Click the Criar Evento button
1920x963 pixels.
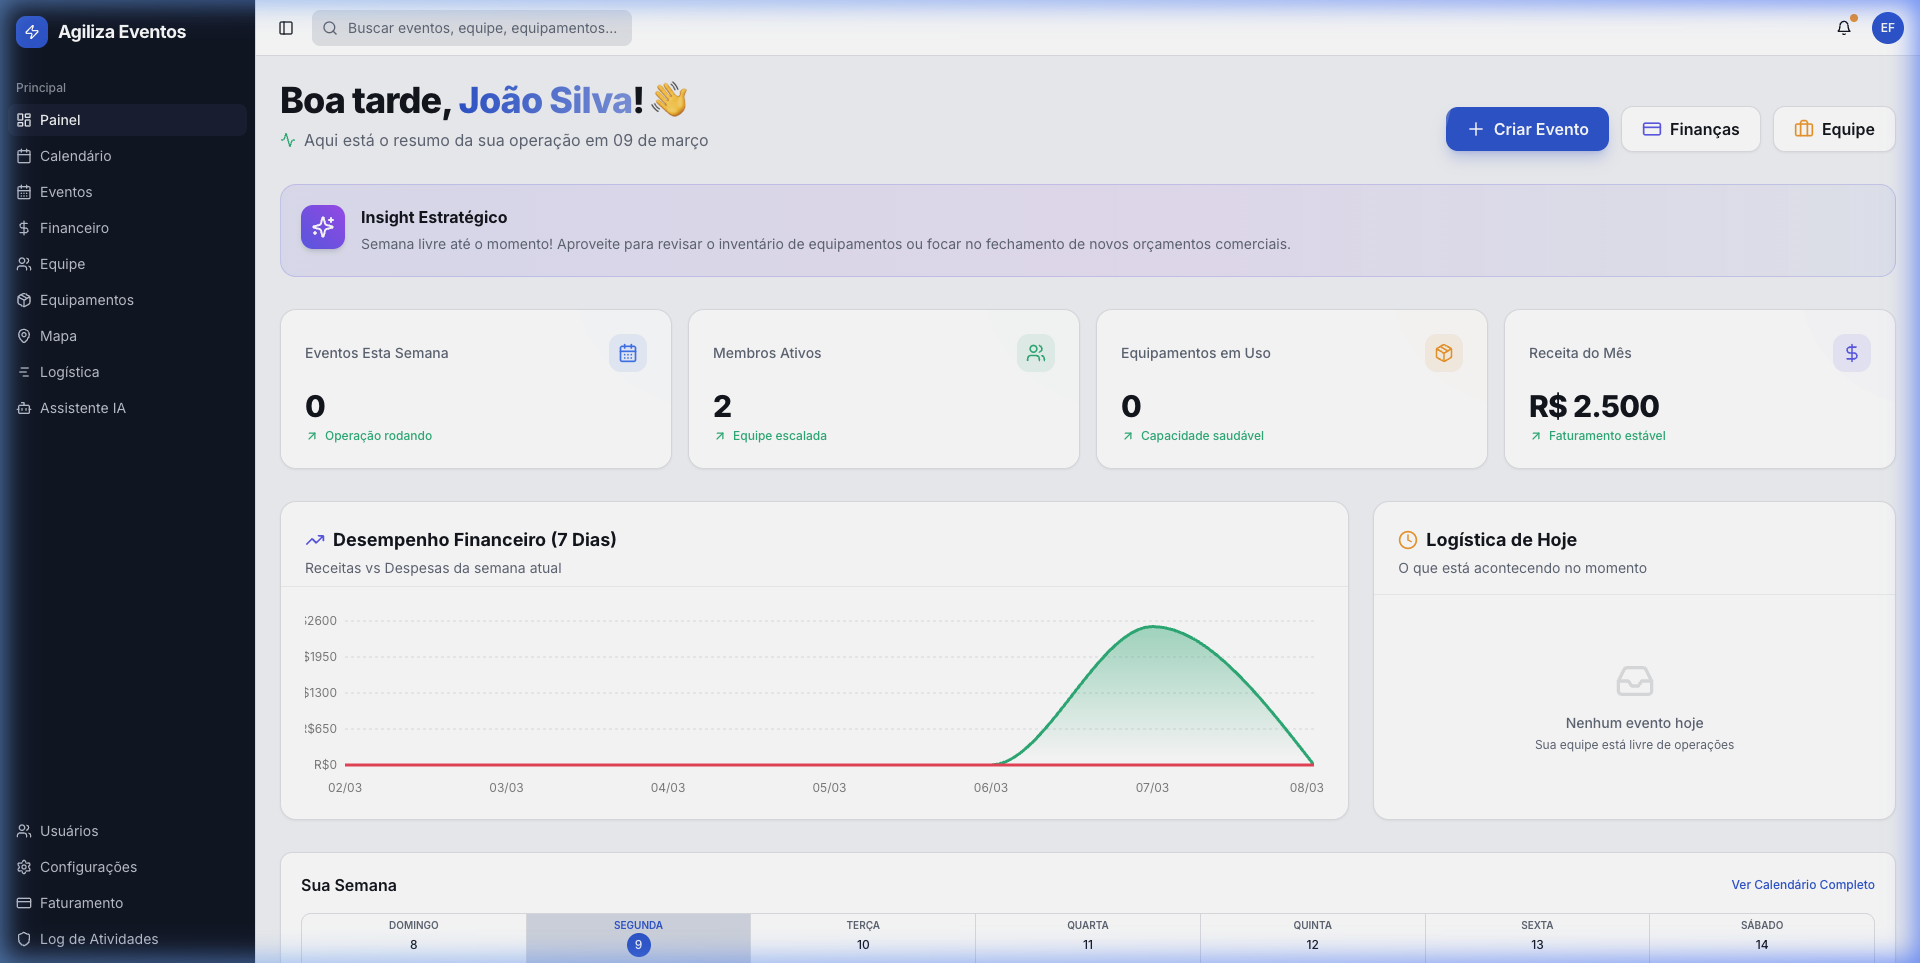click(x=1526, y=129)
